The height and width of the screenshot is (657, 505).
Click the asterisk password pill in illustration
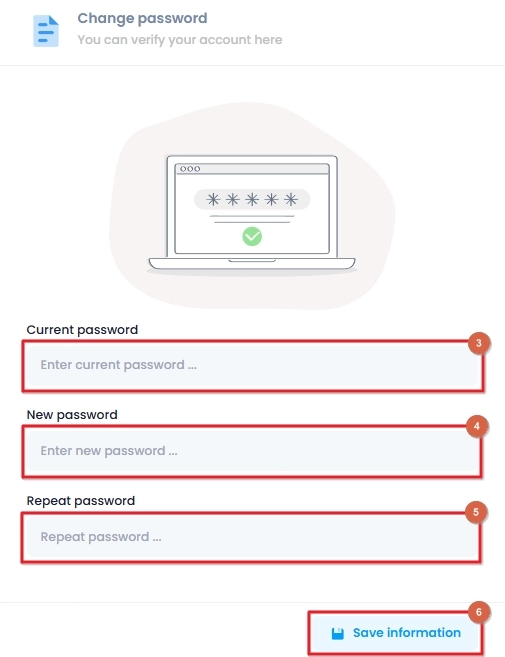point(252,199)
